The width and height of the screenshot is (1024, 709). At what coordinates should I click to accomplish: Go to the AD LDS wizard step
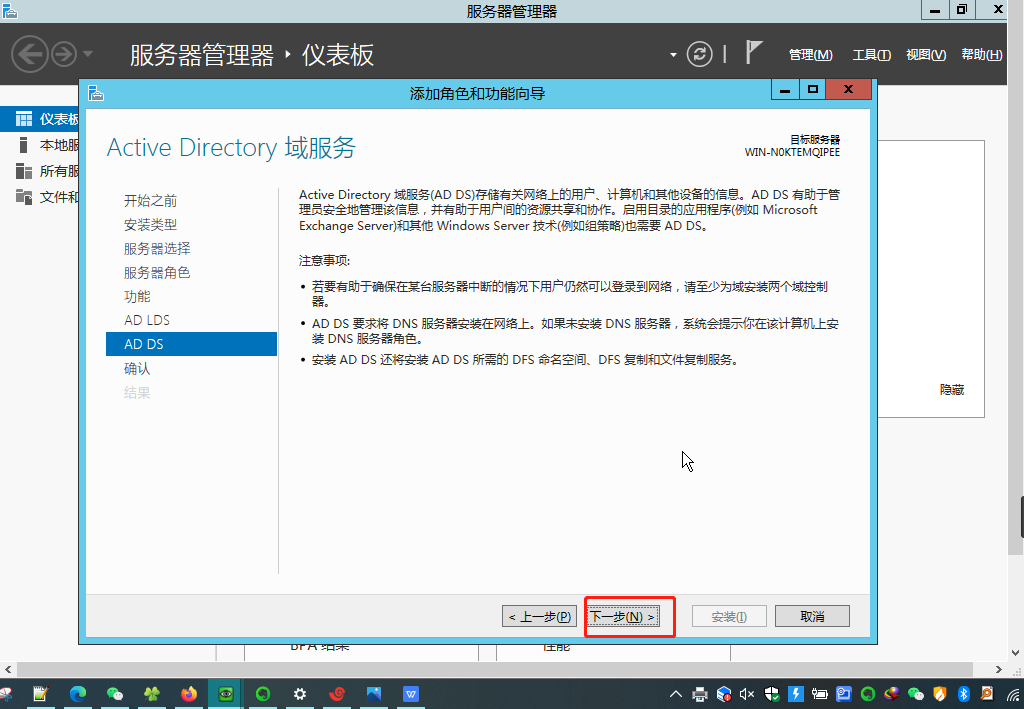pos(147,320)
